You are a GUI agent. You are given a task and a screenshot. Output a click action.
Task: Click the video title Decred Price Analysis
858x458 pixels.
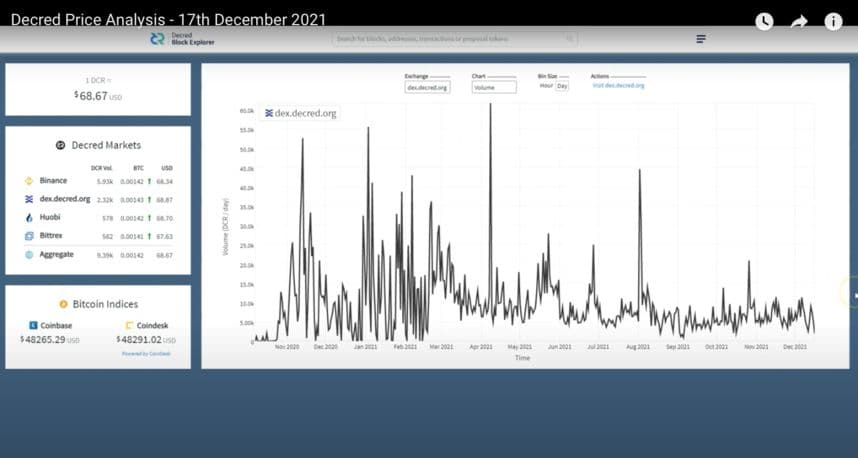coord(168,19)
